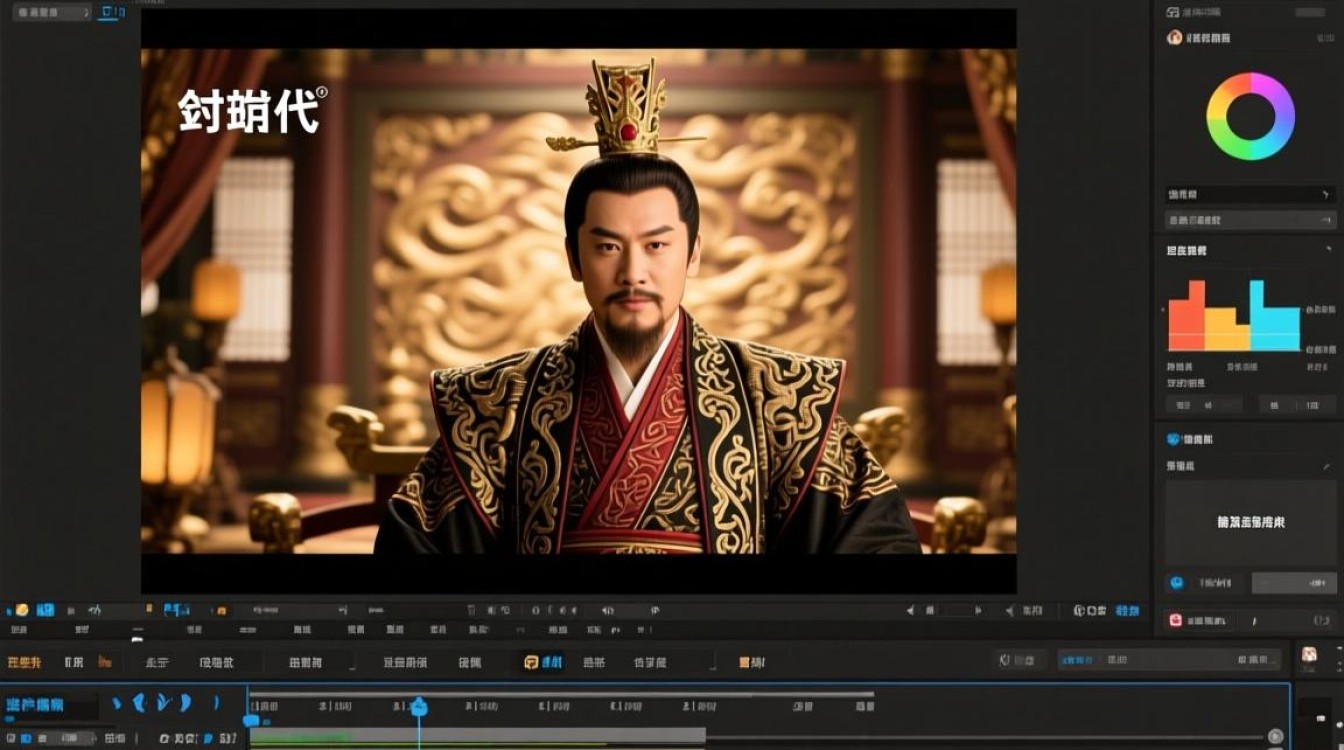Click the arrow on second field under color wheel
The width and height of the screenshot is (1344, 750).
(x=1326, y=220)
